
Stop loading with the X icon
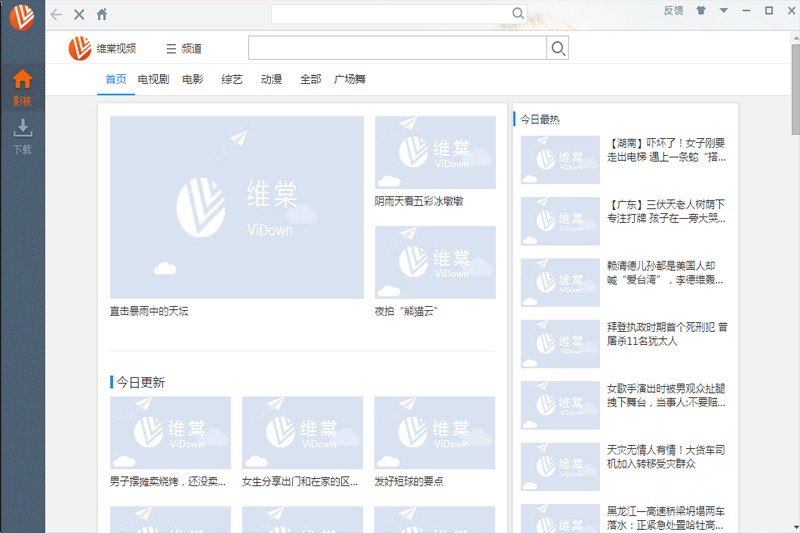[x=79, y=14]
